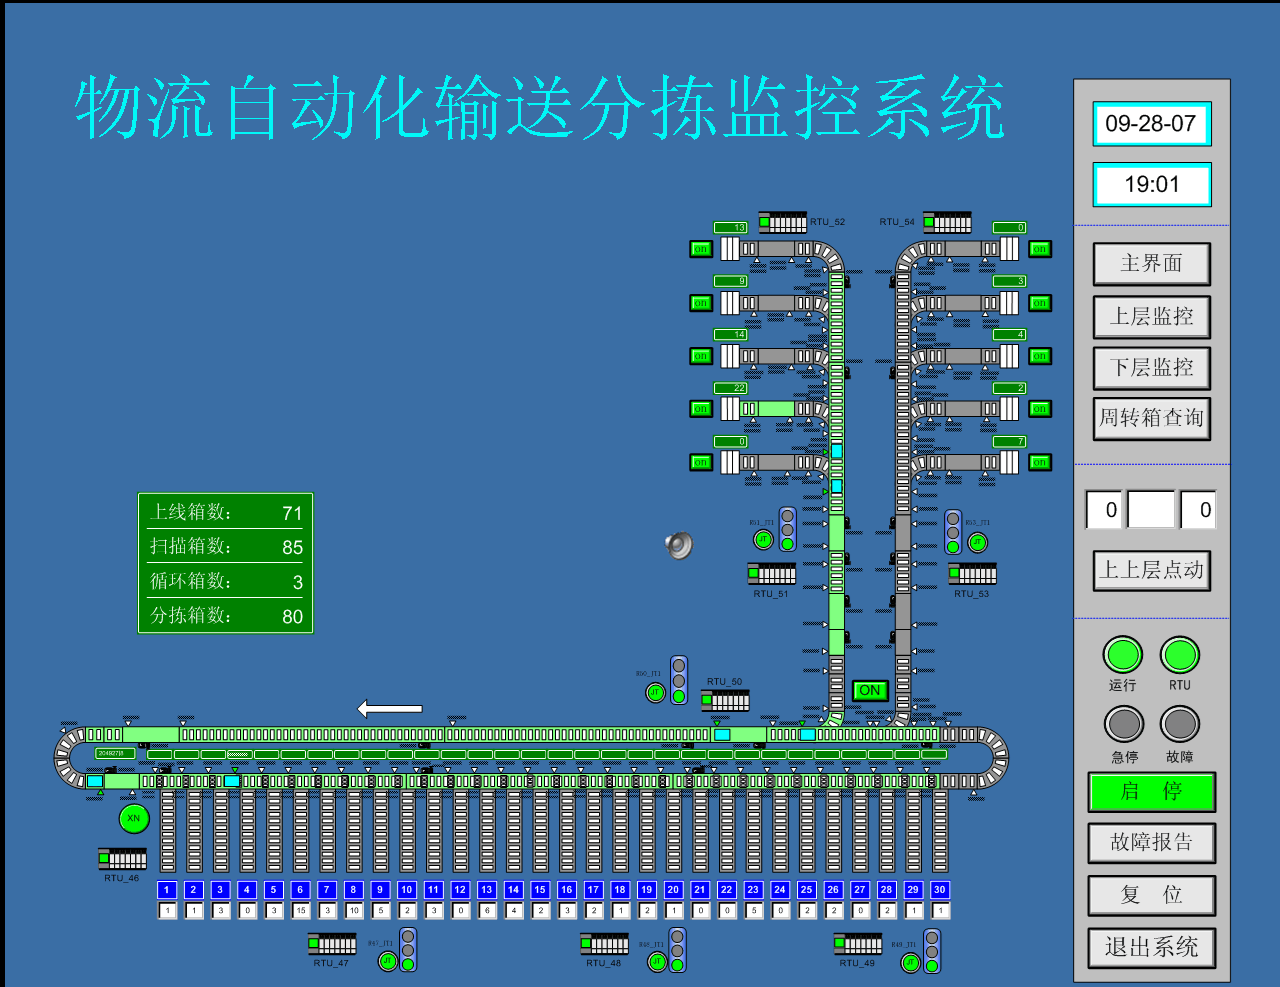Click the speaker alarm icon near RTU_51

tap(679, 545)
